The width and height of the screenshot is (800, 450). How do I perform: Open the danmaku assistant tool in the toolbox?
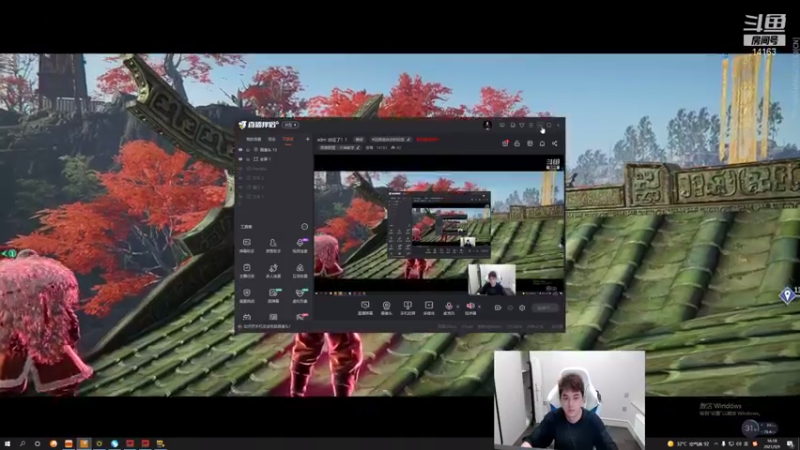tap(247, 245)
